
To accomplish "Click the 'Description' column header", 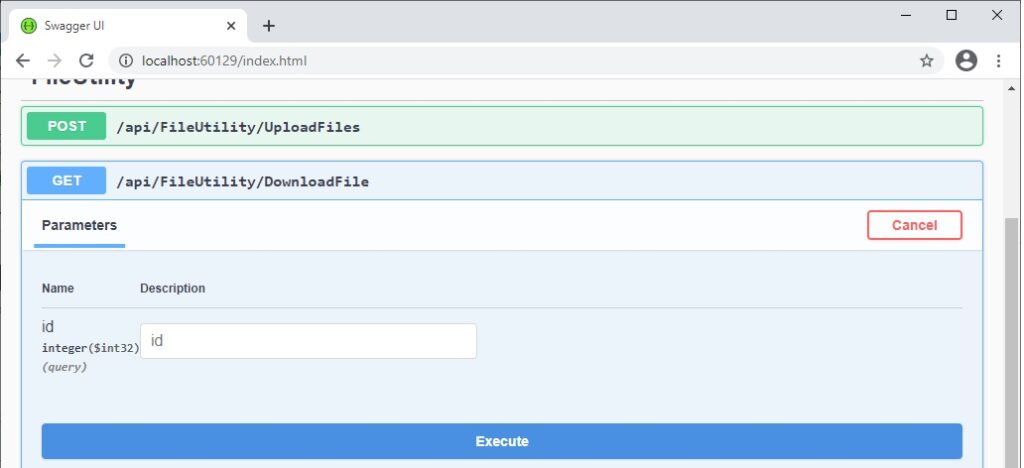I will click(x=172, y=288).
